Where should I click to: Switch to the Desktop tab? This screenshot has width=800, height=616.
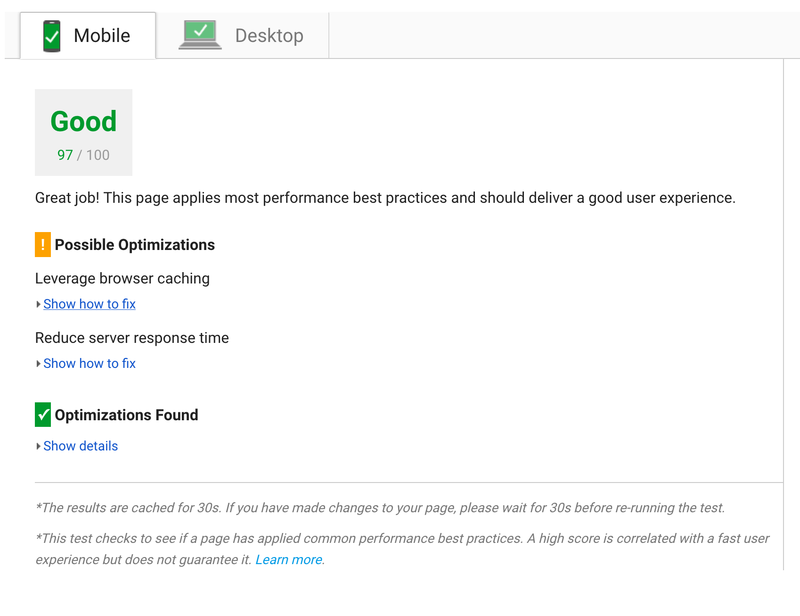(242, 36)
